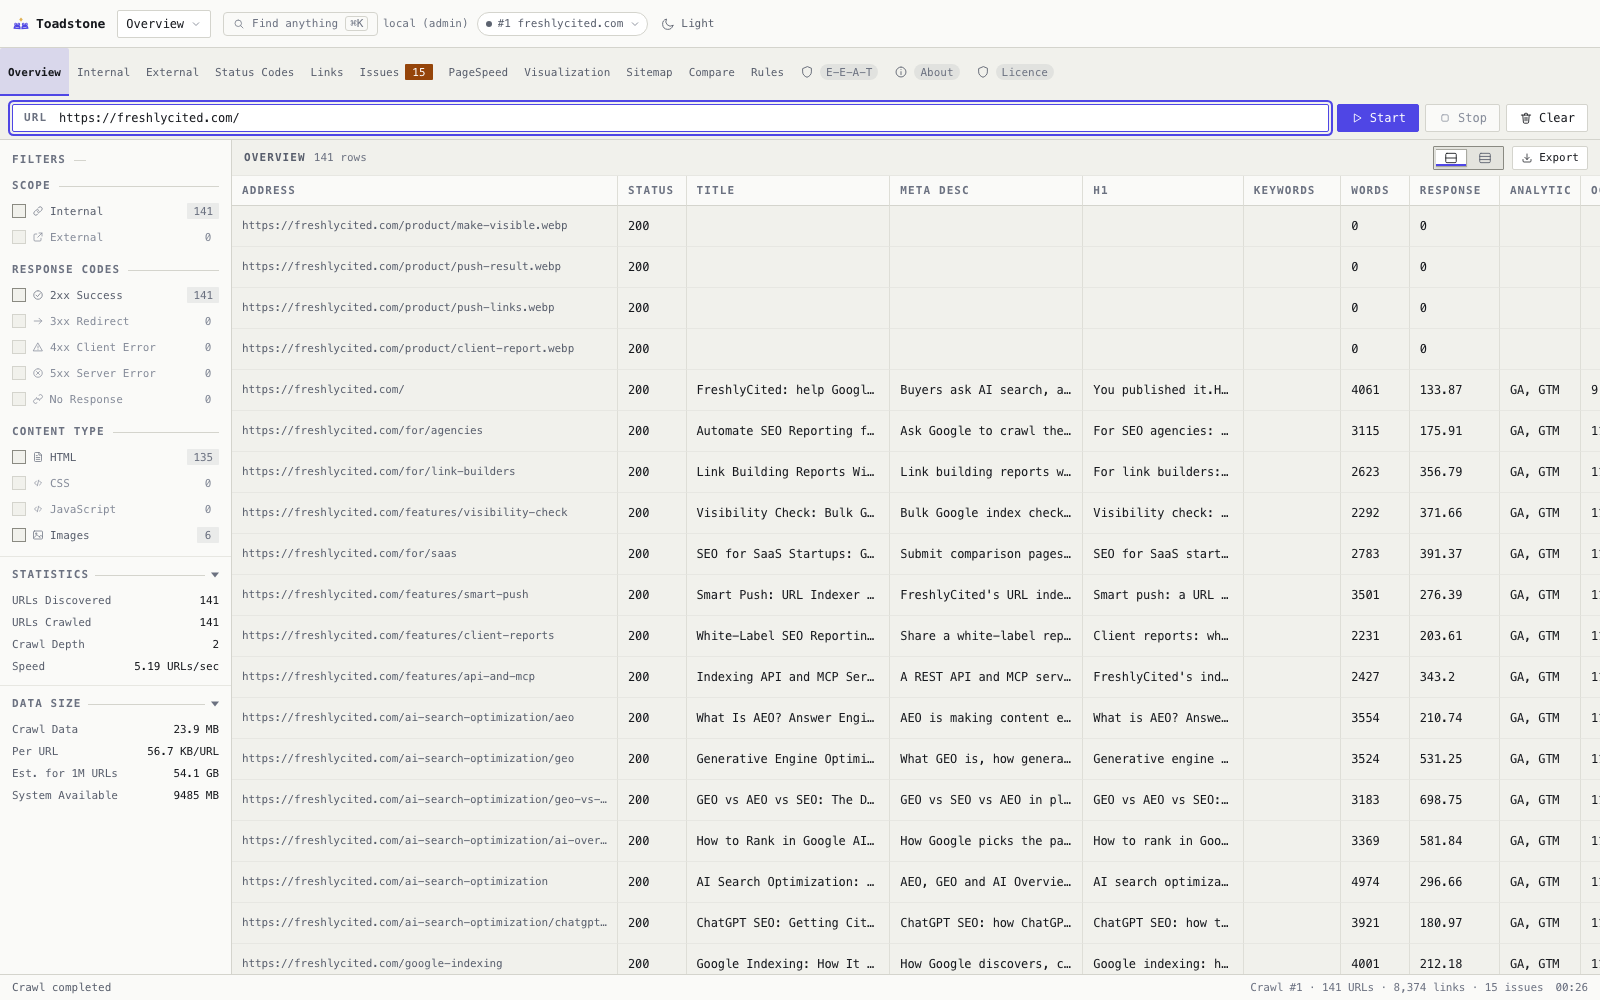1600x1000 pixels.
Task: Click the 3xx Redirect arrow icon
Action: tap(38, 321)
